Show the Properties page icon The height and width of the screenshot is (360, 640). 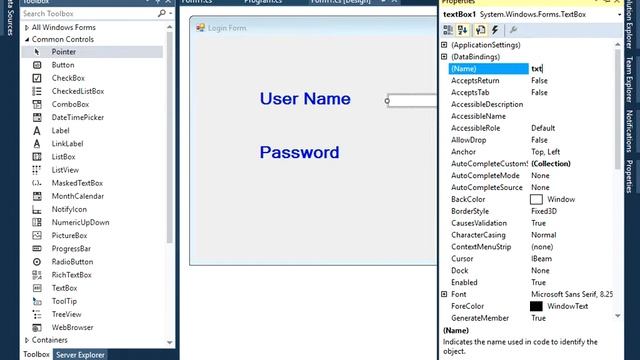point(480,30)
